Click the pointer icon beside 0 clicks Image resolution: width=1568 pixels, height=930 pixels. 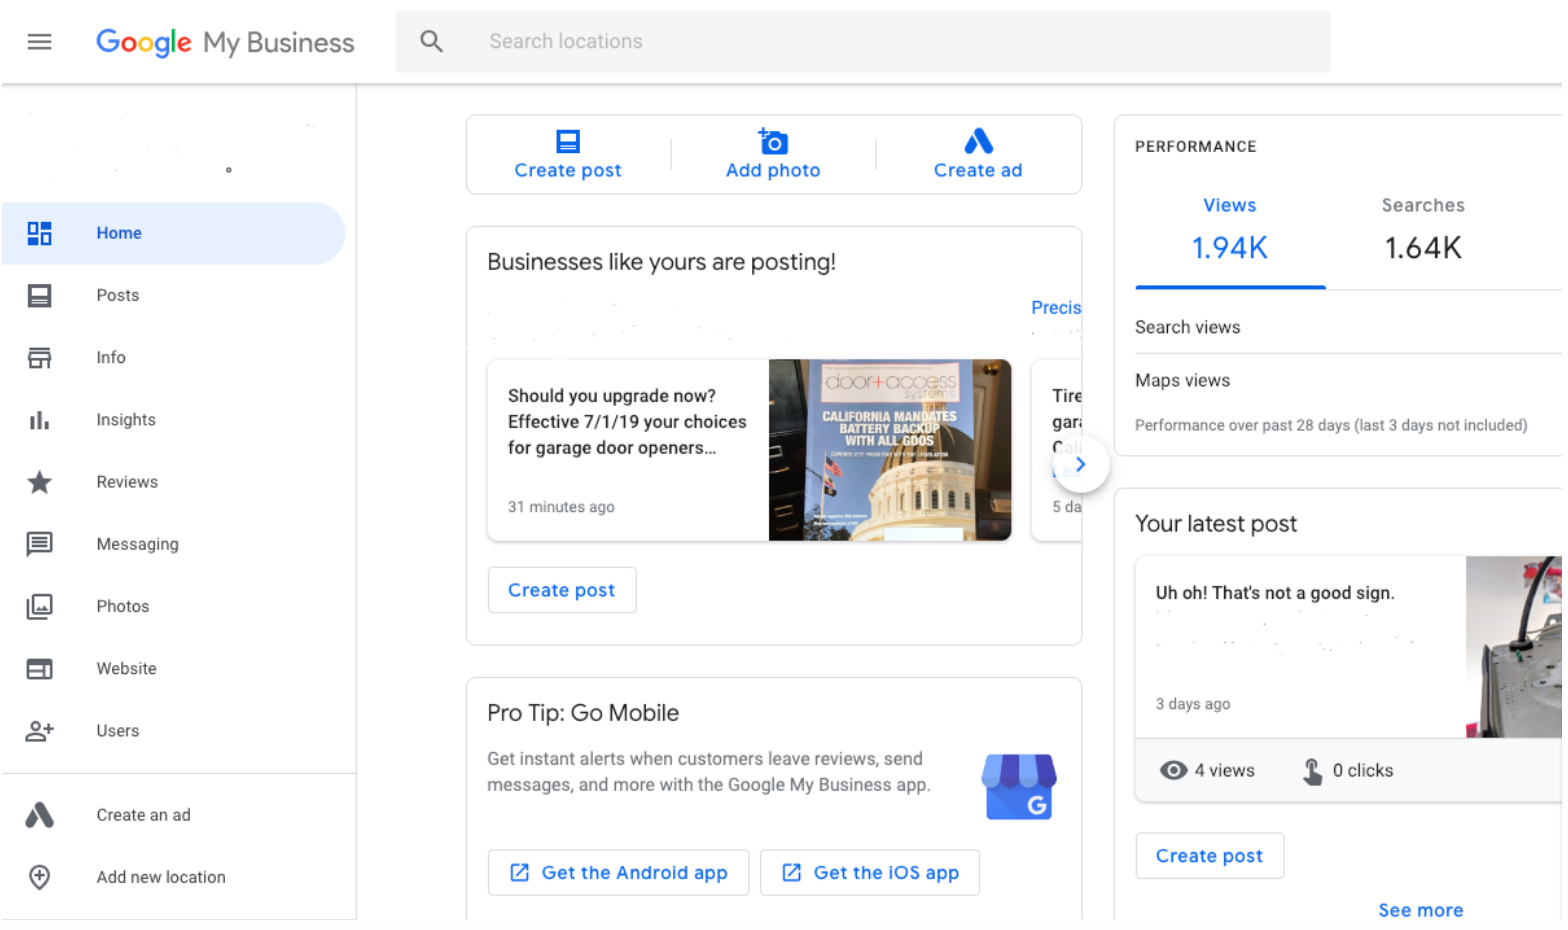(x=1312, y=771)
